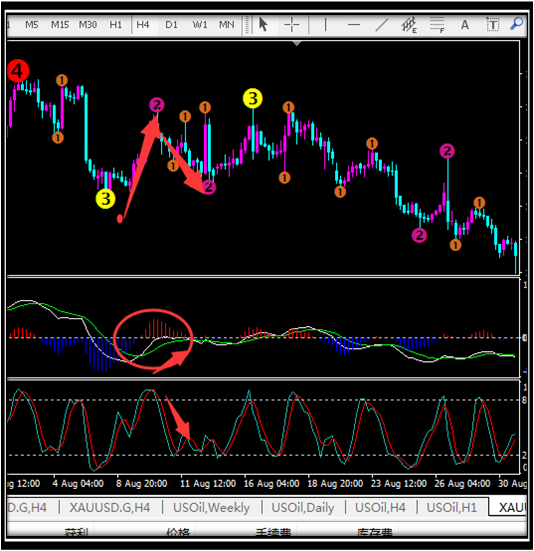Select the arrow cursor tool

pos(263,25)
